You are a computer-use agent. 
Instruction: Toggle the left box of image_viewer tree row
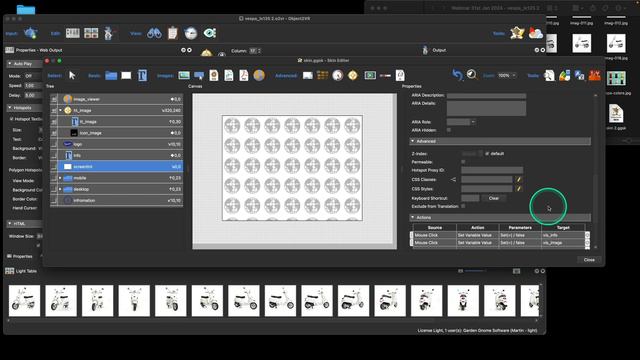tap(54, 99)
